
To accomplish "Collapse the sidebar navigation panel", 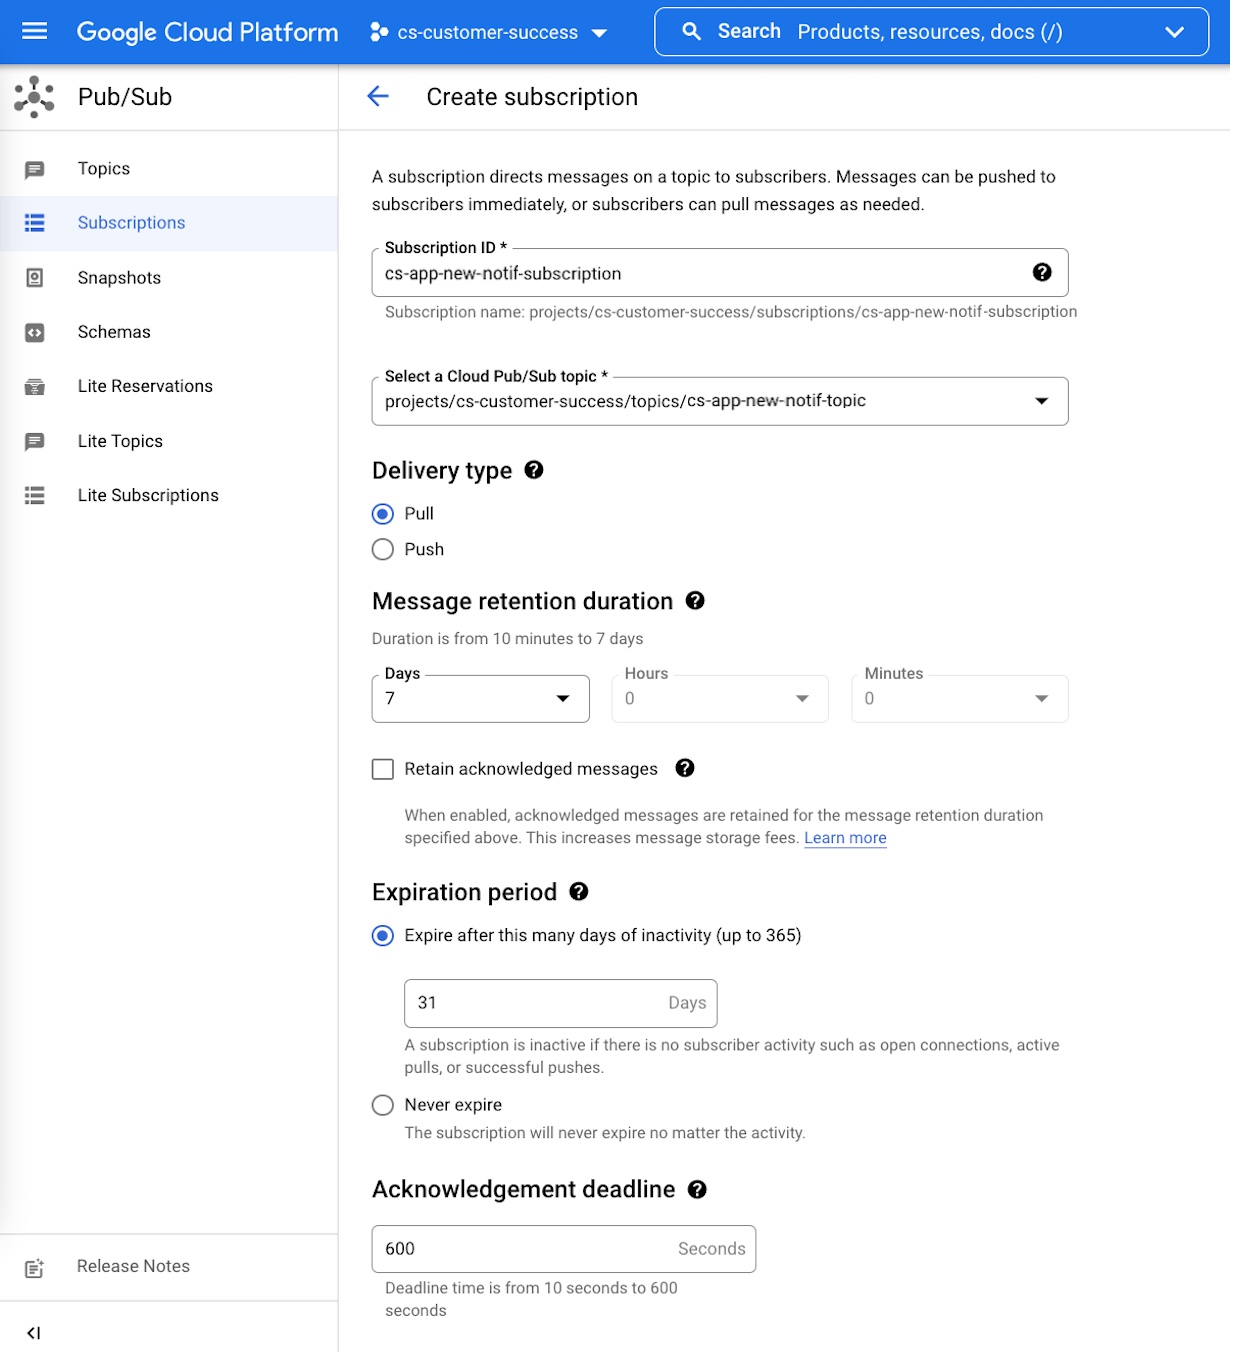I will 34,1332.
